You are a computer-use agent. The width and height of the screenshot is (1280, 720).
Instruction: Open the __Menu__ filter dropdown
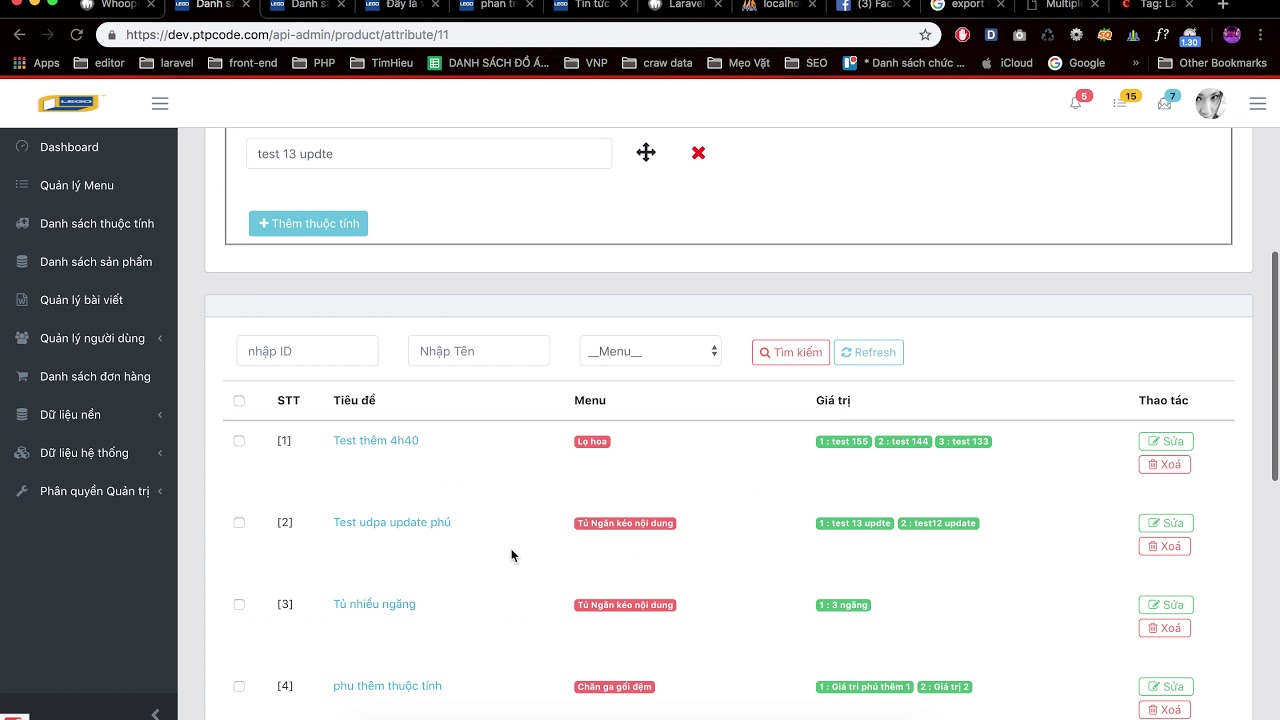coord(650,351)
